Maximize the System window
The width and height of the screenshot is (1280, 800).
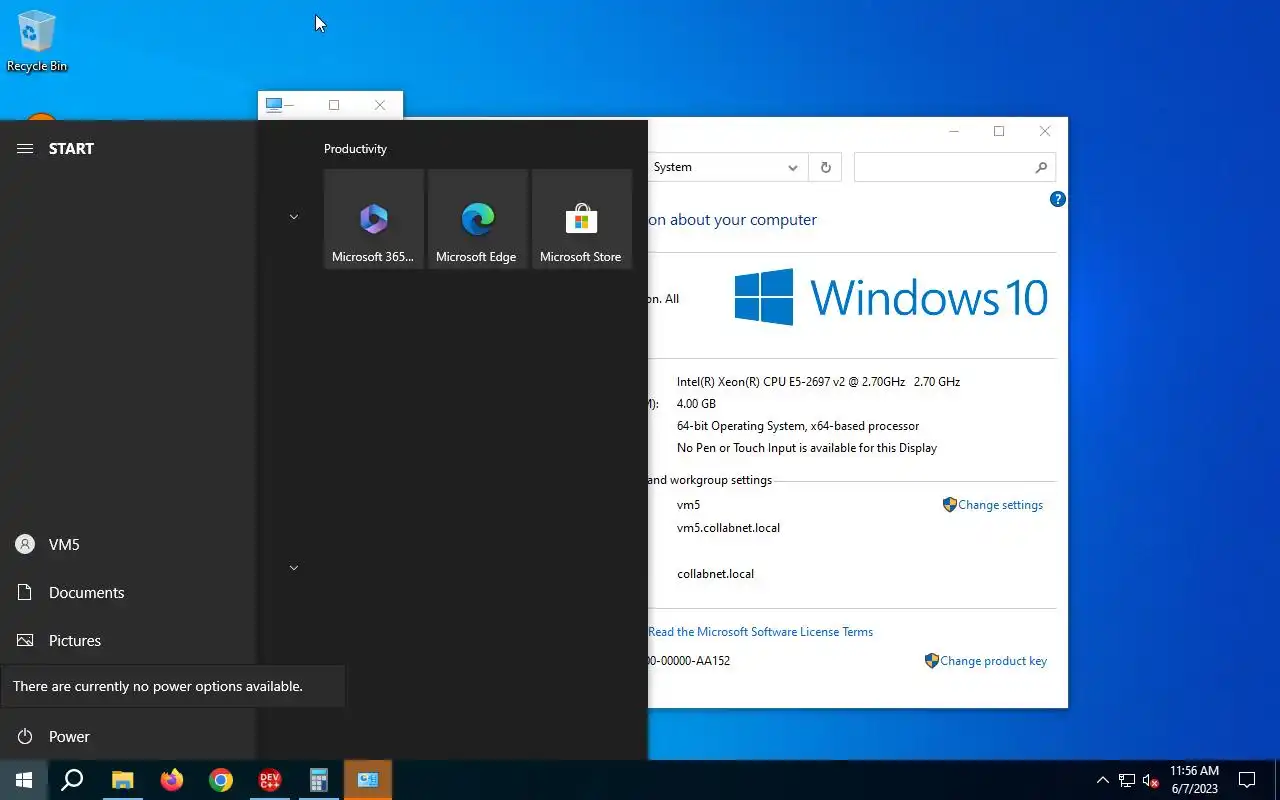999,131
